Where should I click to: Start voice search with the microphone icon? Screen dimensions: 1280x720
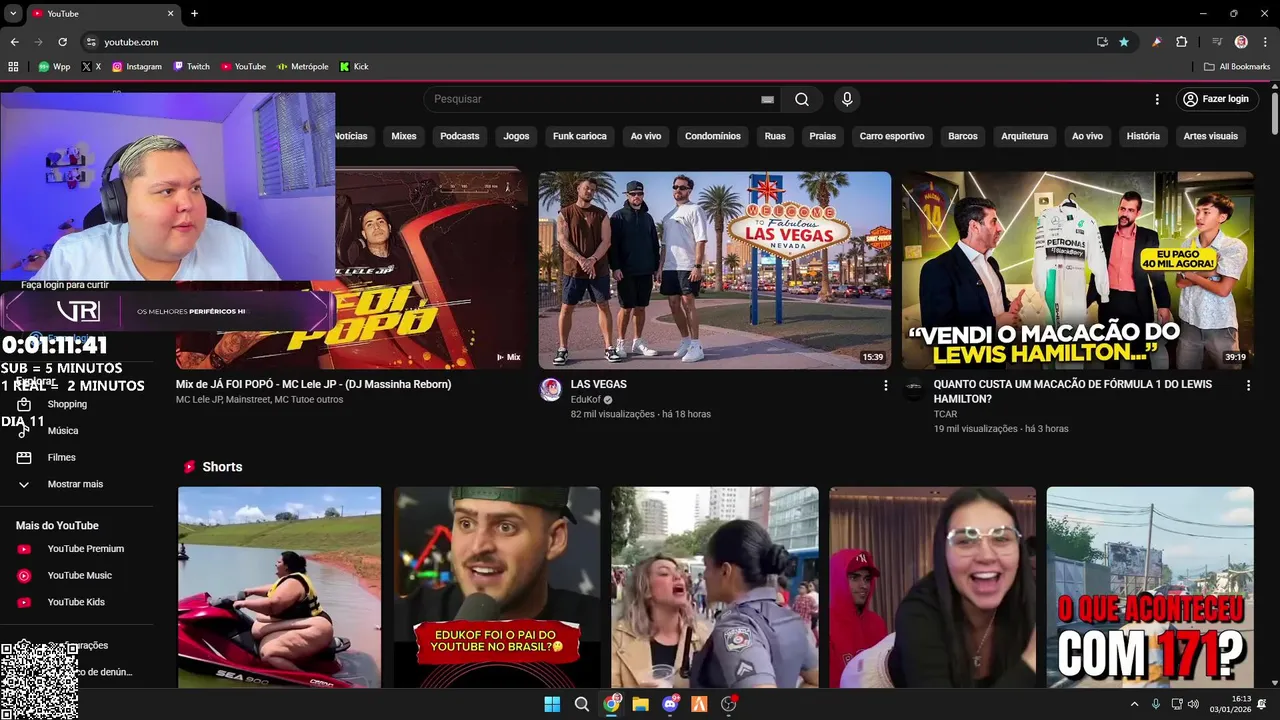click(847, 99)
